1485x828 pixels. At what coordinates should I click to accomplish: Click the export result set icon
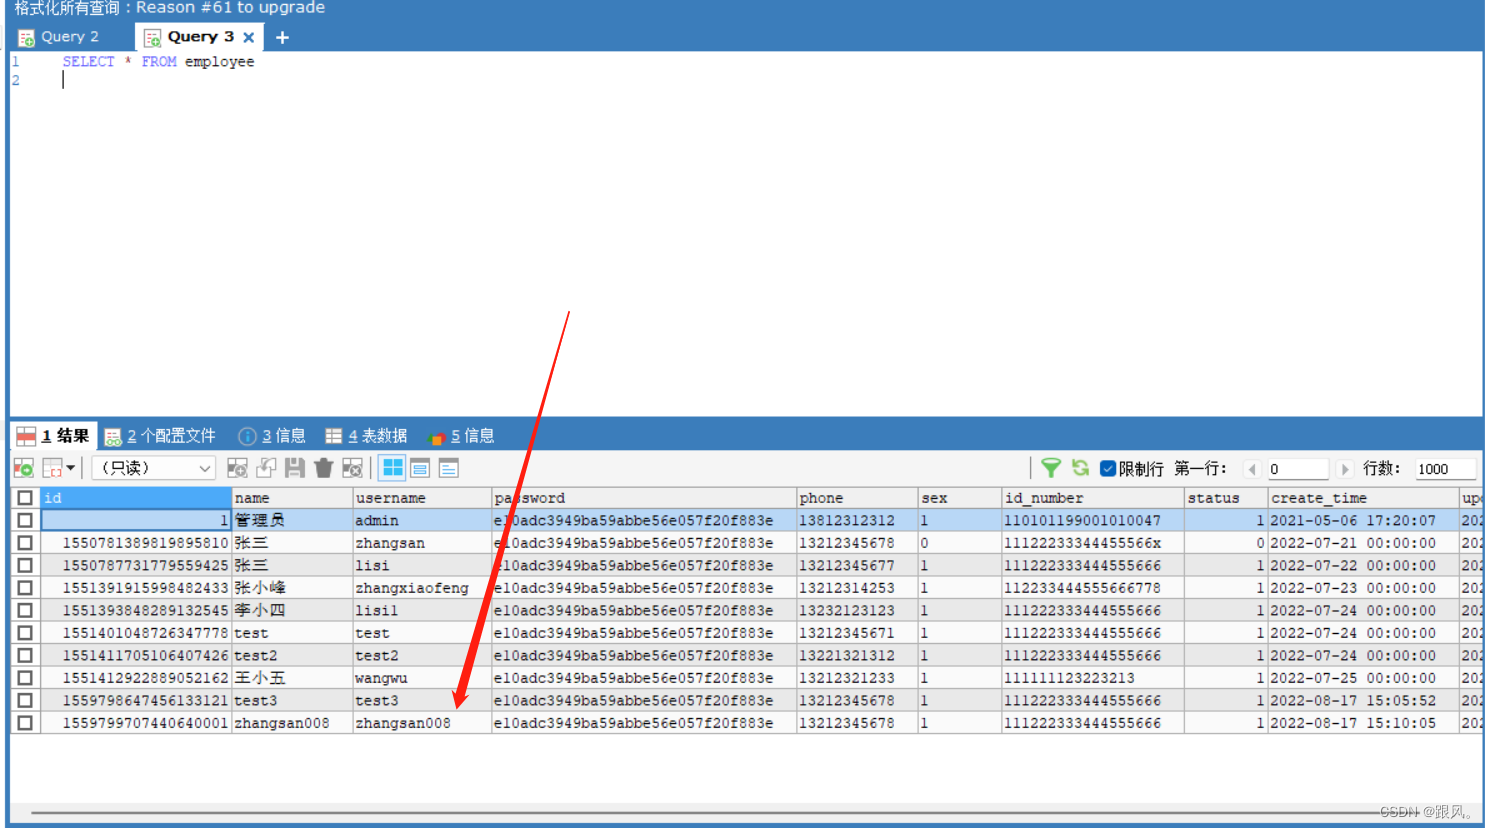[24, 467]
